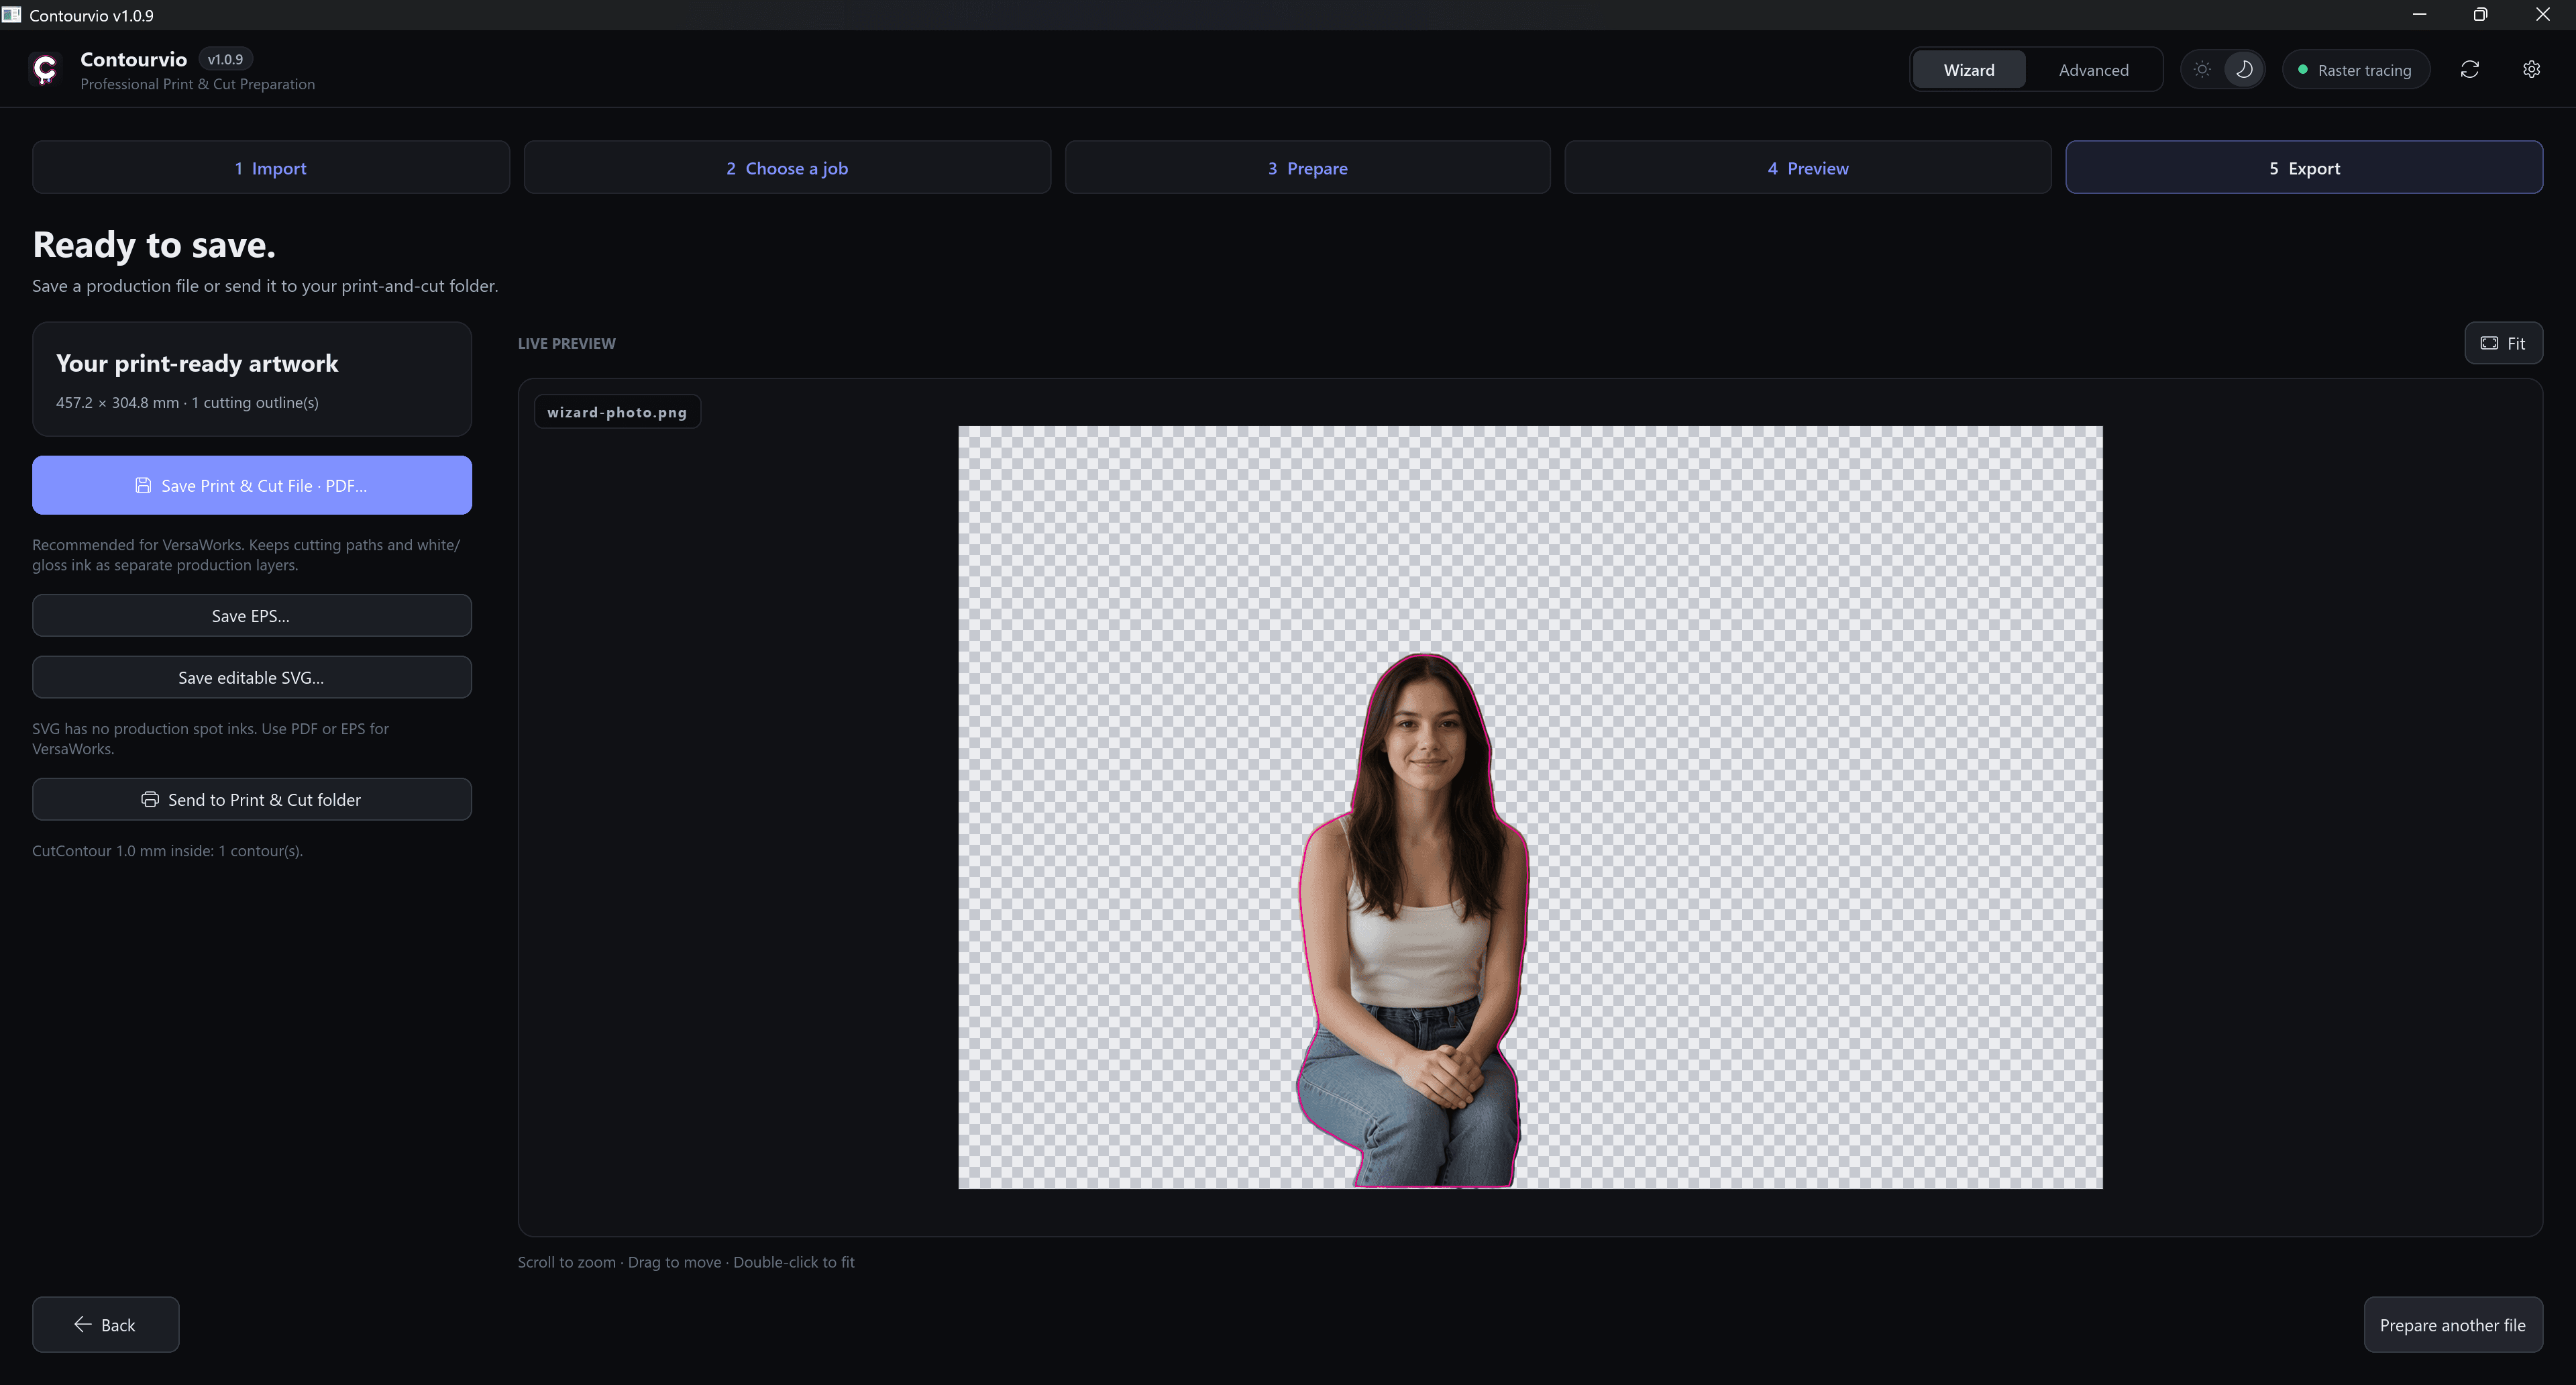Click the refresh arrows icon
Image resolution: width=2576 pixels, height=1385 pixels.
[x=2469, y=70]
